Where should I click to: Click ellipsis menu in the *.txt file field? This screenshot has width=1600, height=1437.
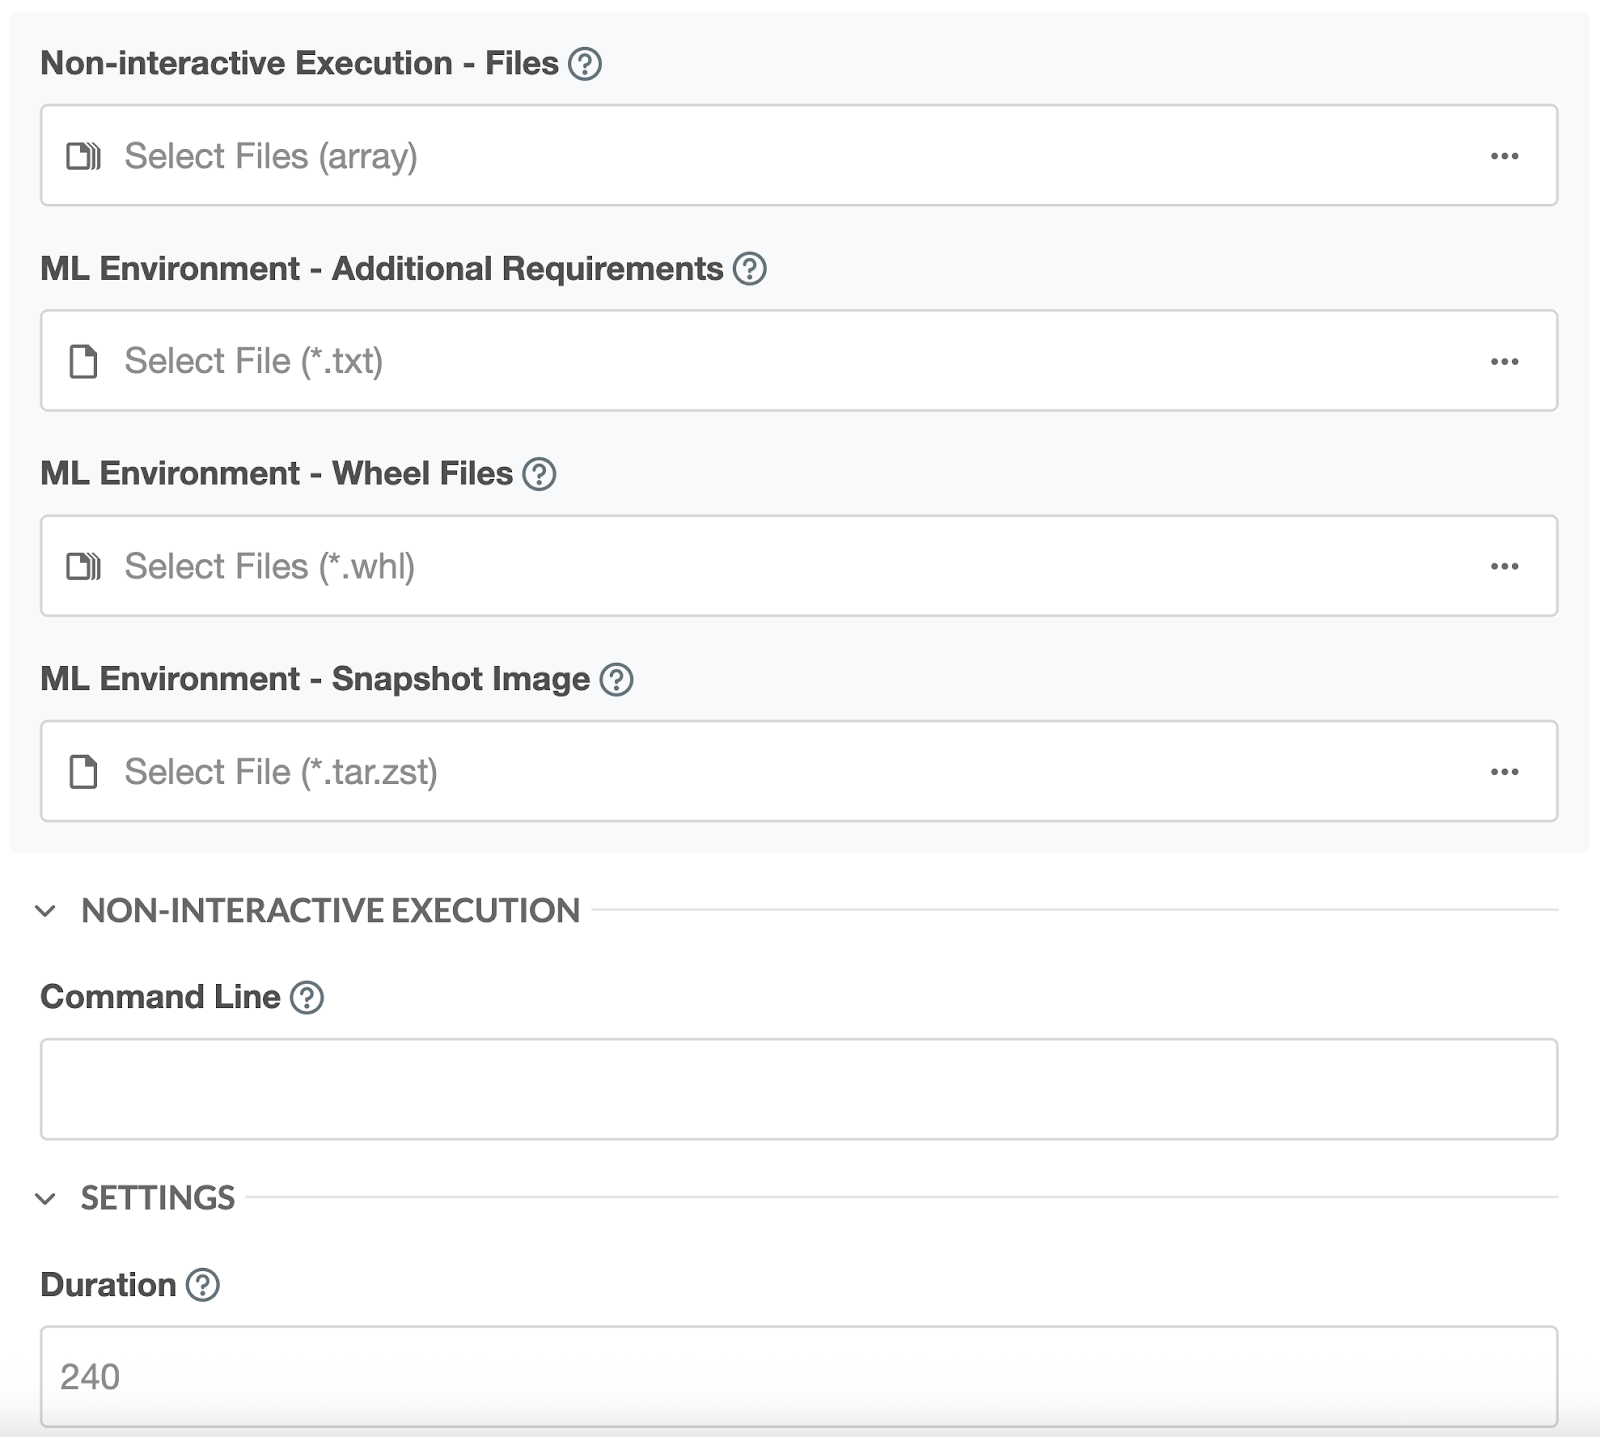1504,361
